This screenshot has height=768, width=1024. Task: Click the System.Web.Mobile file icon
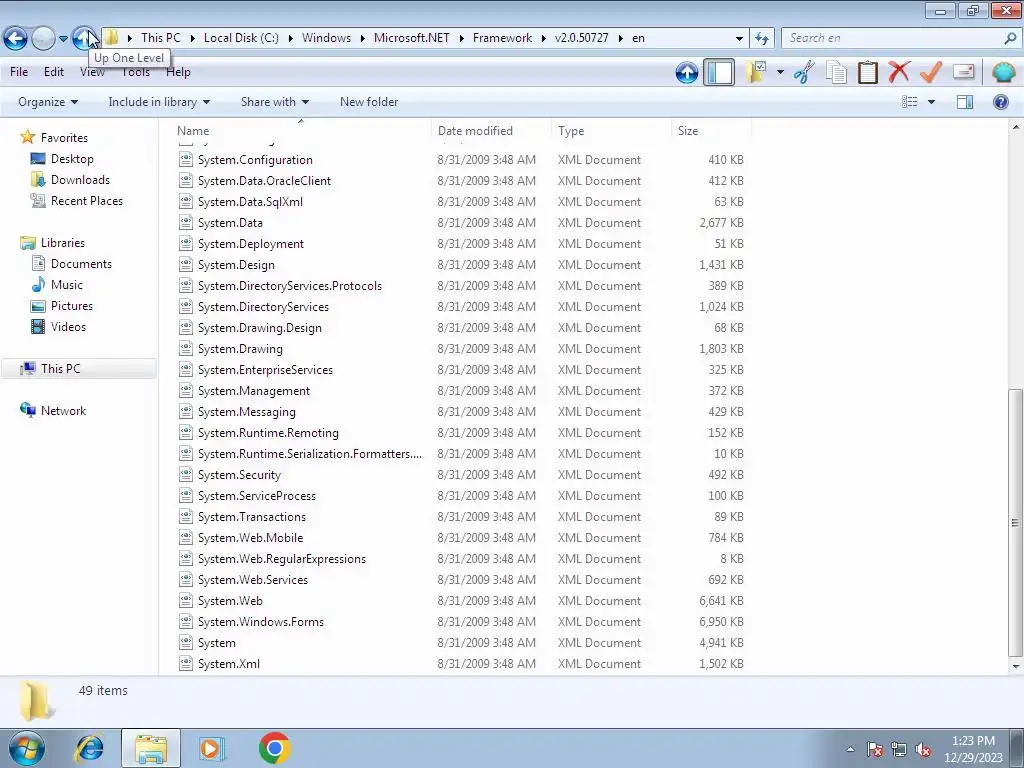point(186,537)
